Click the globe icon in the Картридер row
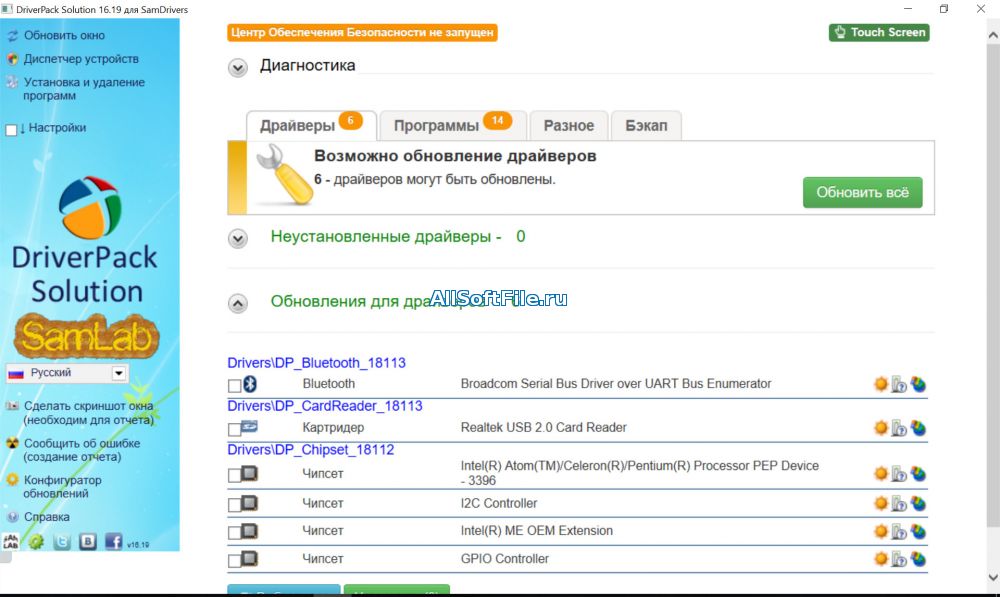Viewport: 1000px width, 597px height. tap(918, 428)
